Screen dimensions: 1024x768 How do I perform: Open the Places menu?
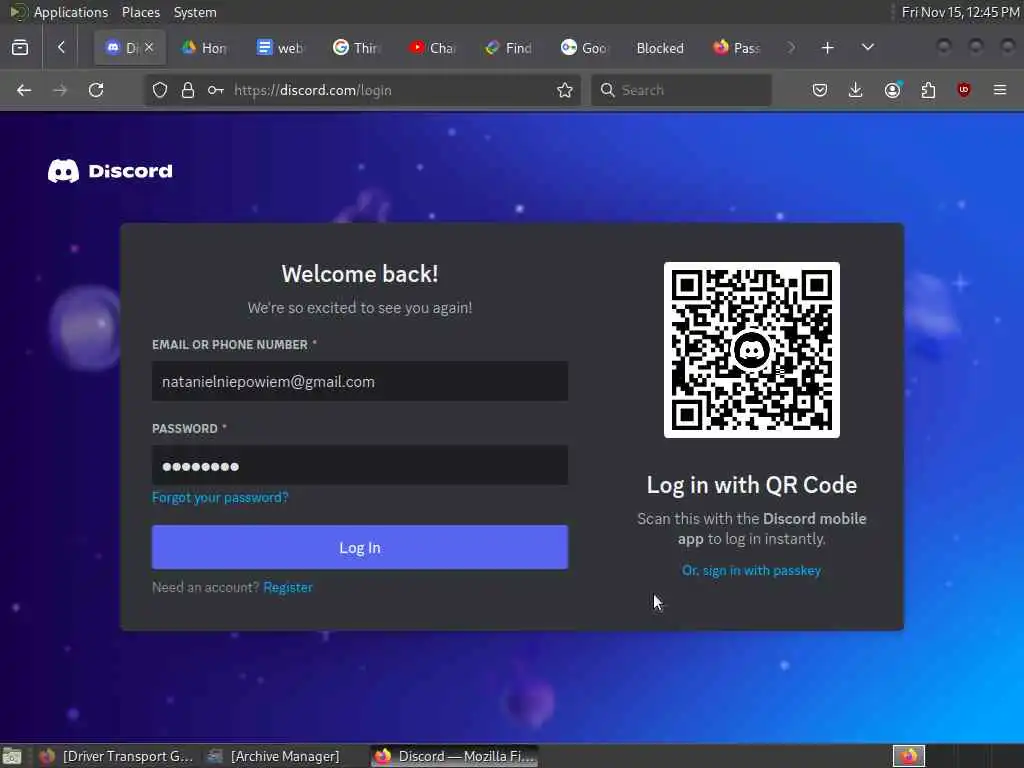coord(140,12)
